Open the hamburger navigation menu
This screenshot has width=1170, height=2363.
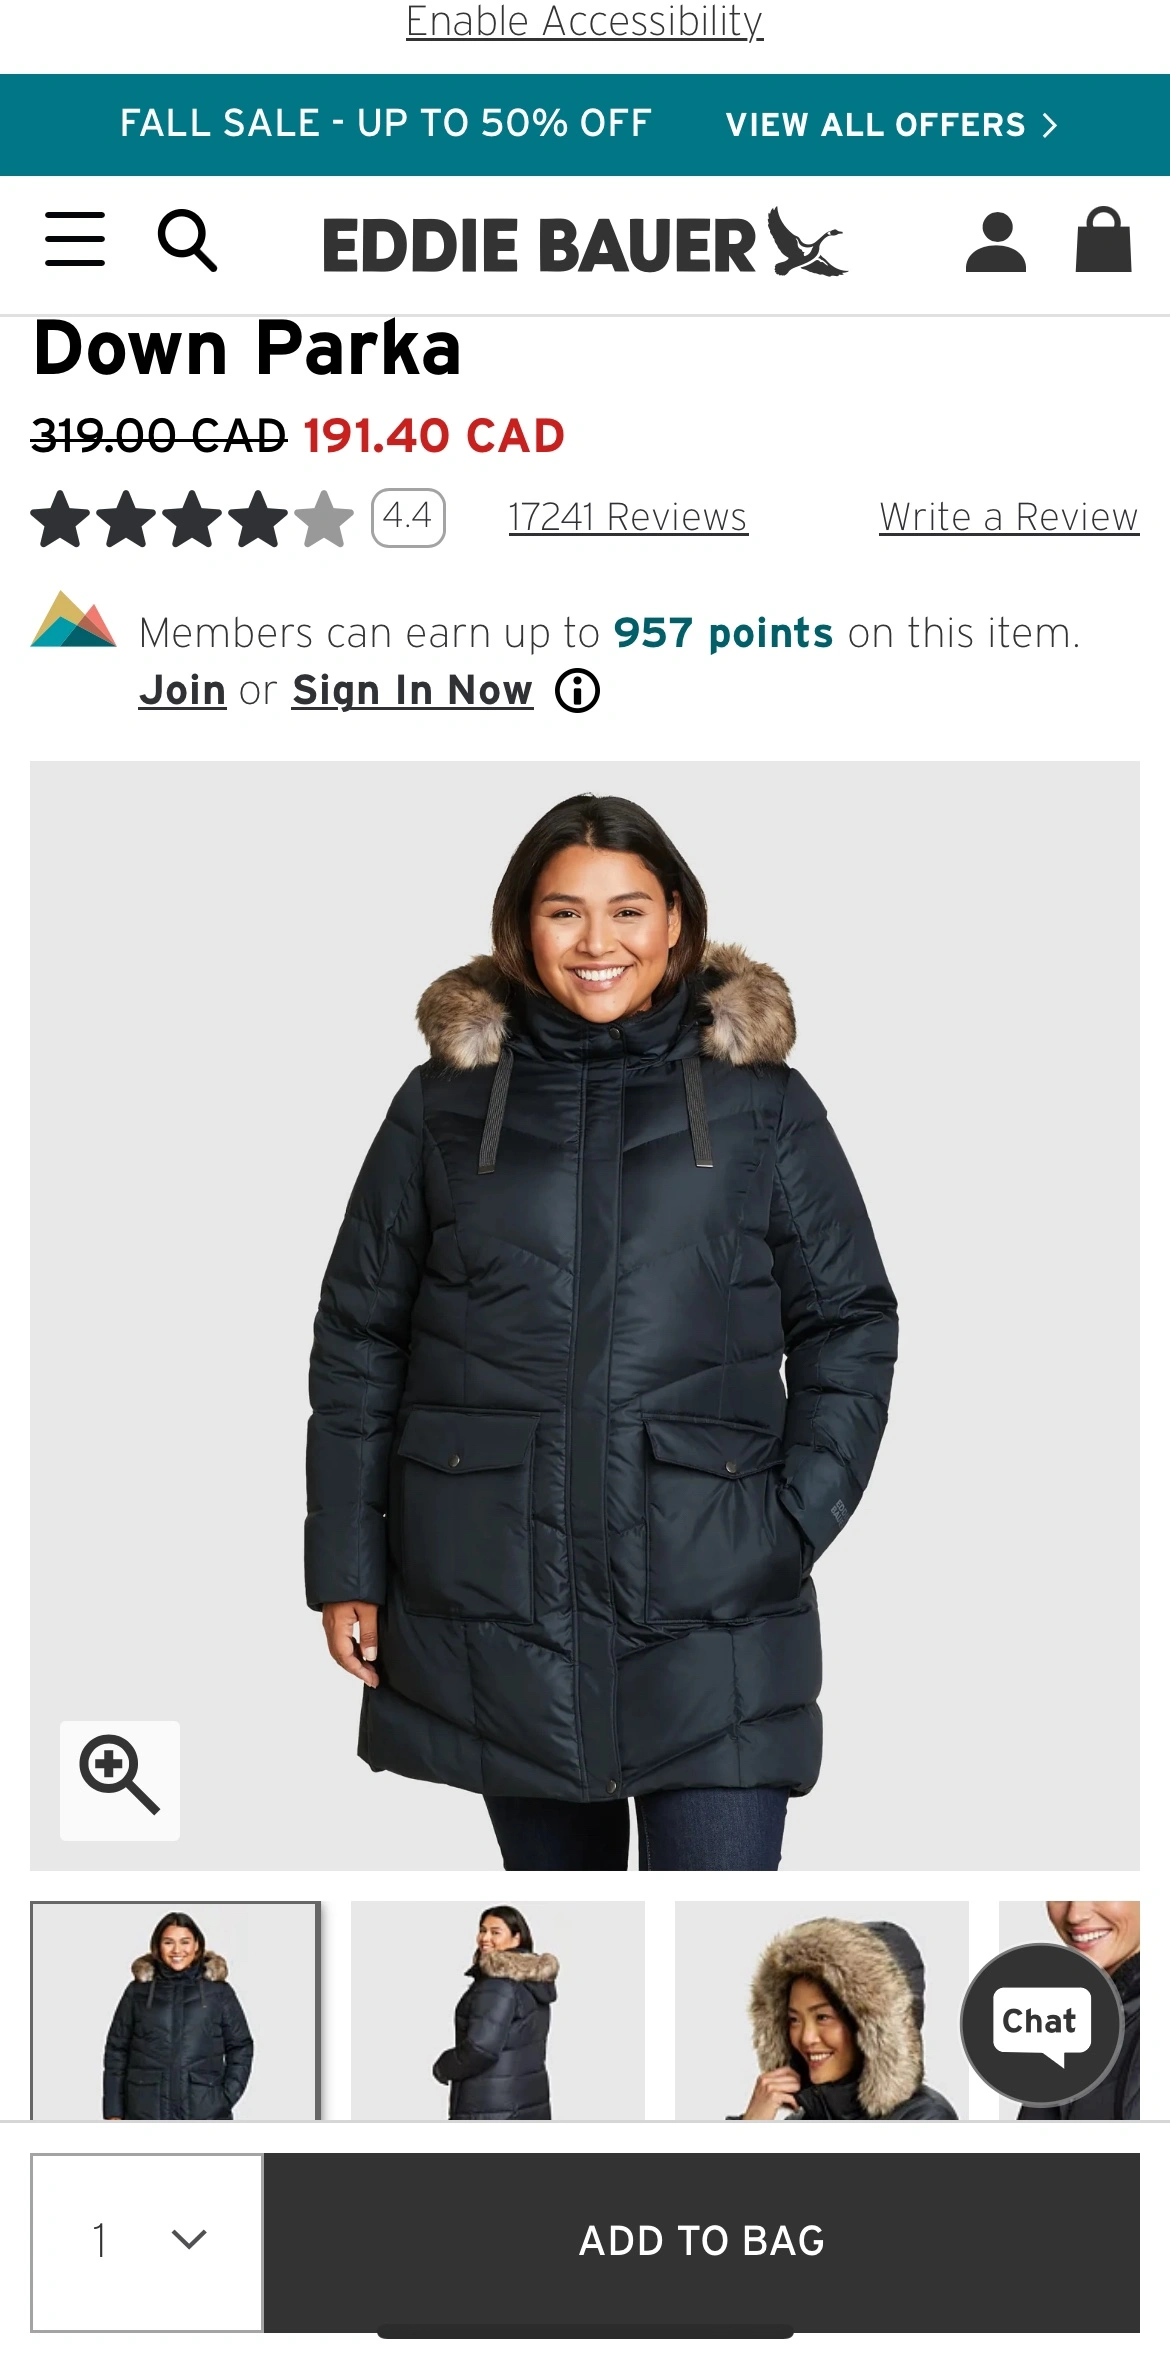(75, 239)
